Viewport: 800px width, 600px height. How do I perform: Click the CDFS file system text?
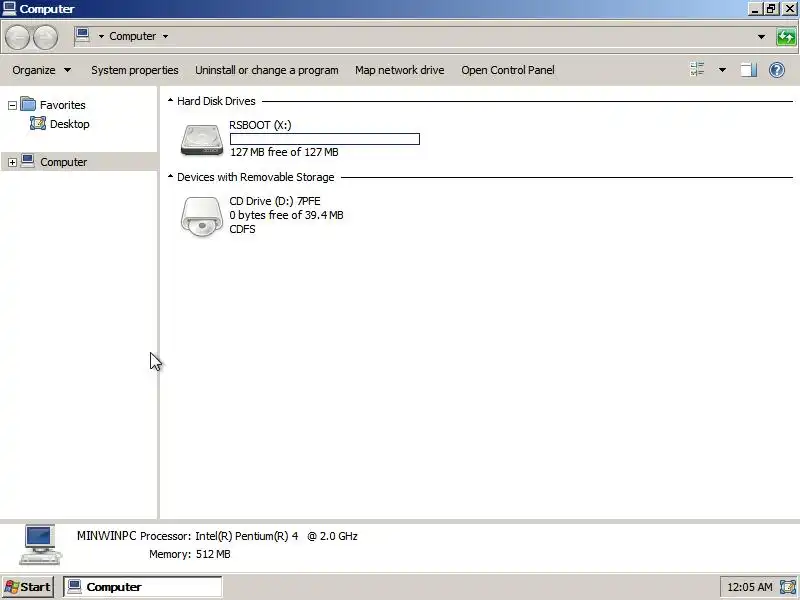point(242,229)
